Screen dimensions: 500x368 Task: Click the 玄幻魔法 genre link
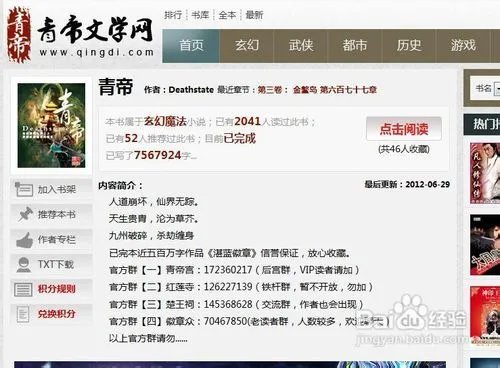point(165,122)
